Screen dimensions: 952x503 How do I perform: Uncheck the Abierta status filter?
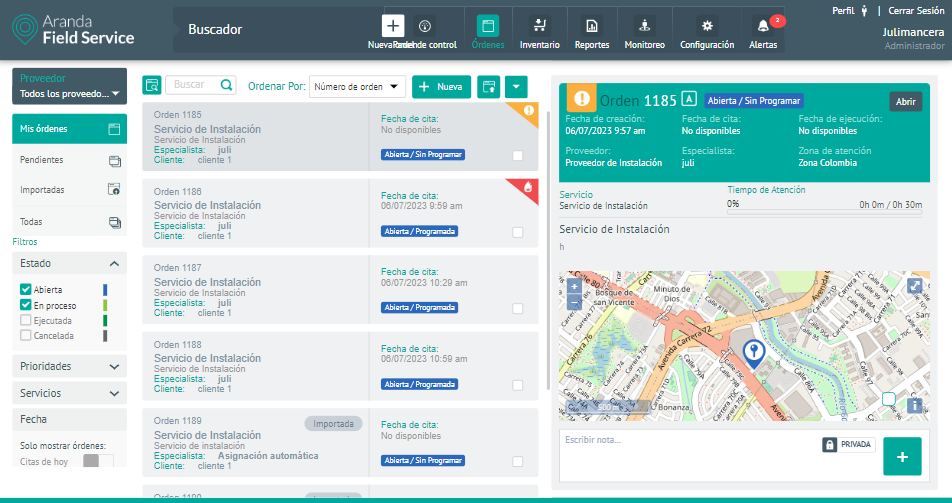(26, 290)
